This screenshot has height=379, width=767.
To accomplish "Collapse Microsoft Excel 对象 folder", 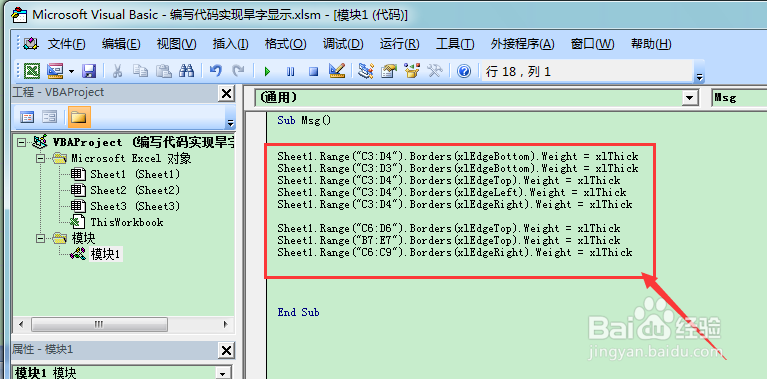I will 42,158.
